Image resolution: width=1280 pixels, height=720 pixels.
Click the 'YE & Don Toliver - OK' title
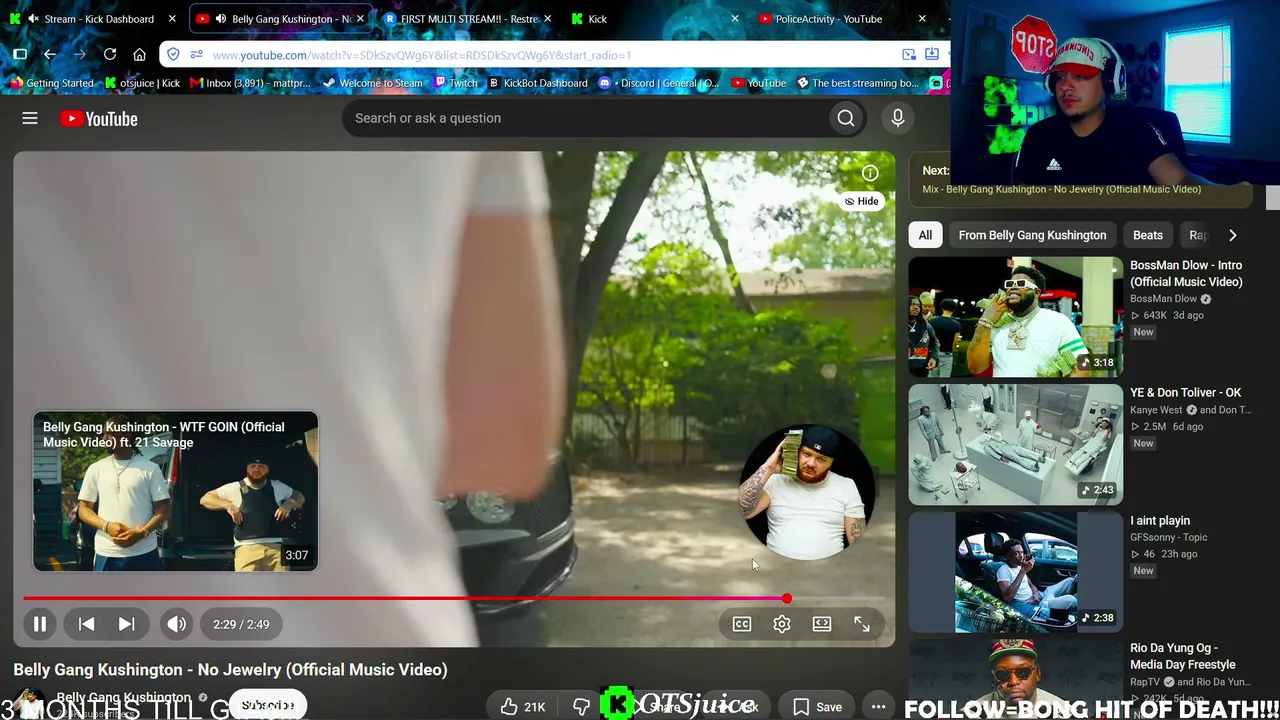coord(1186,393)
